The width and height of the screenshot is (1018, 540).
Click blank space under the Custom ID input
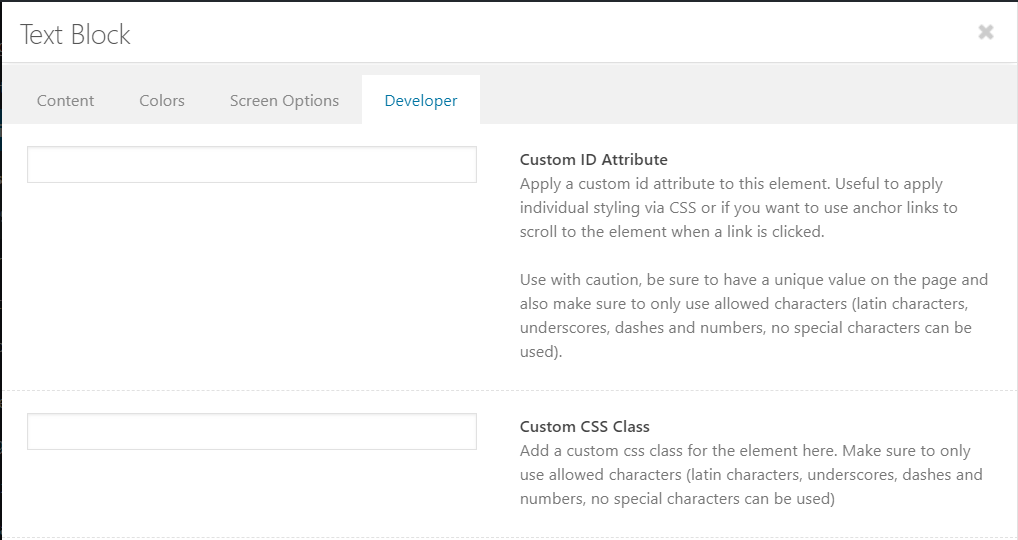(252, 280)
